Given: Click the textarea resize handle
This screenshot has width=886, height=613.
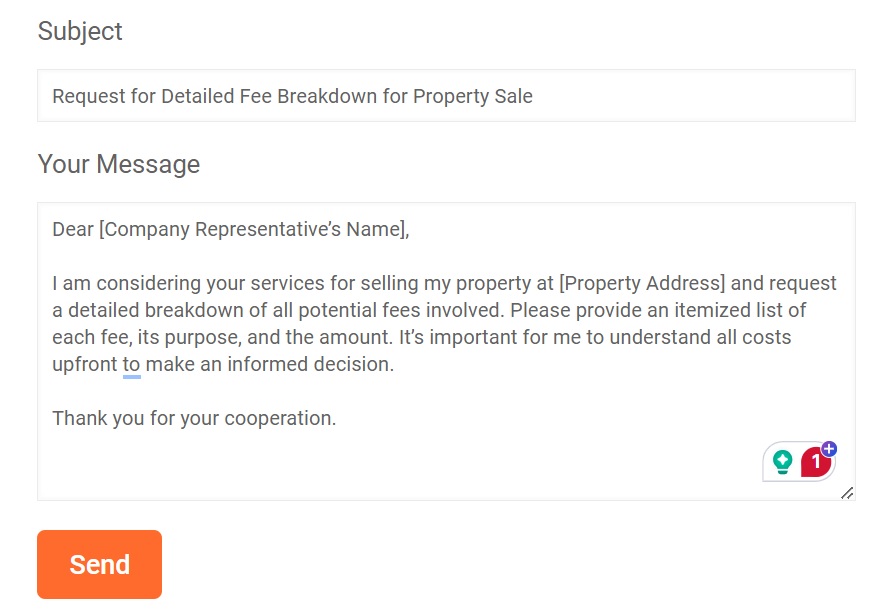Looking at the screenshot, I should point(848,493).
